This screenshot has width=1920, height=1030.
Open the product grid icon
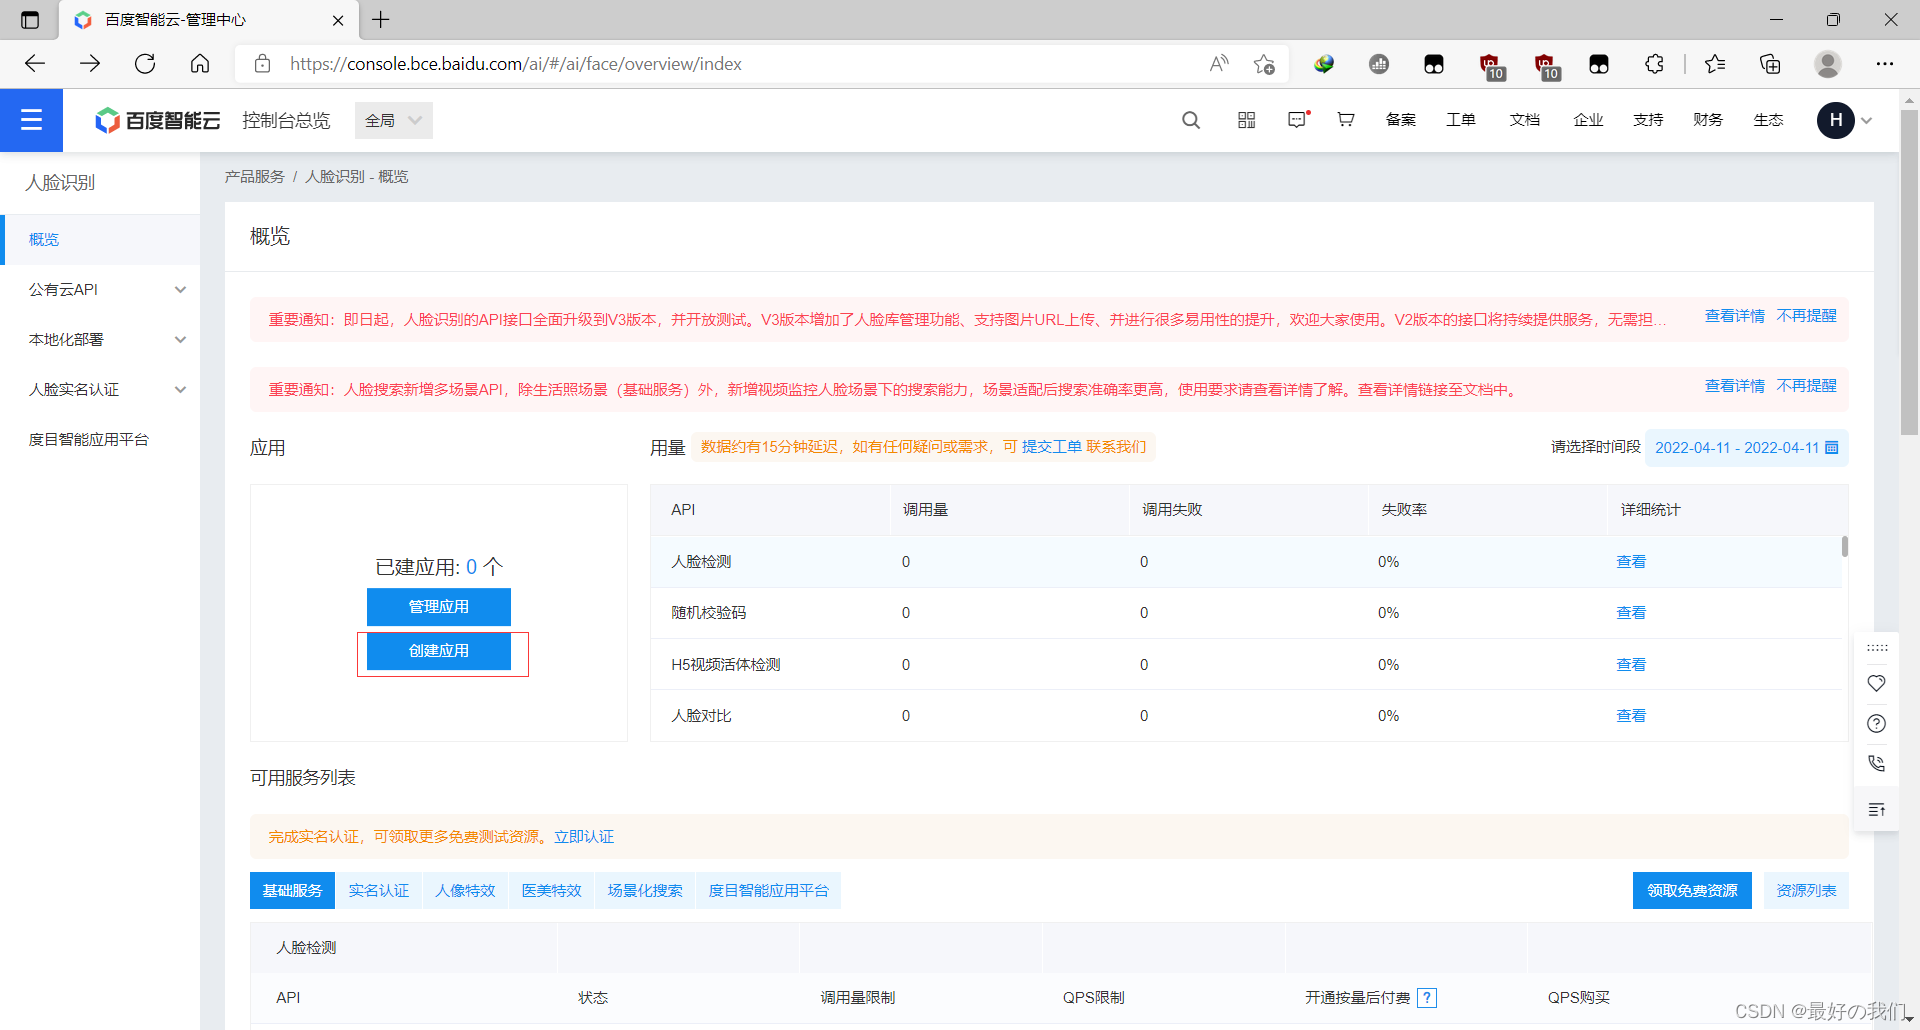(1246, 120)
